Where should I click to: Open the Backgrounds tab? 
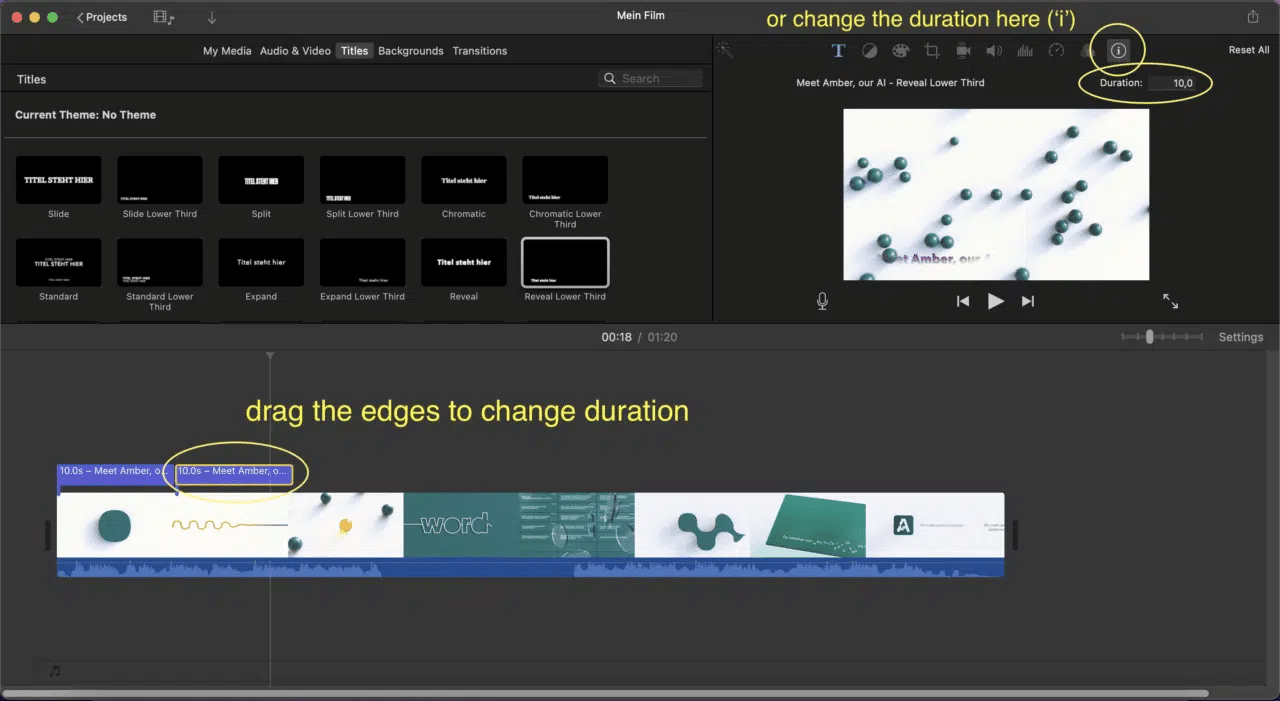411,51
